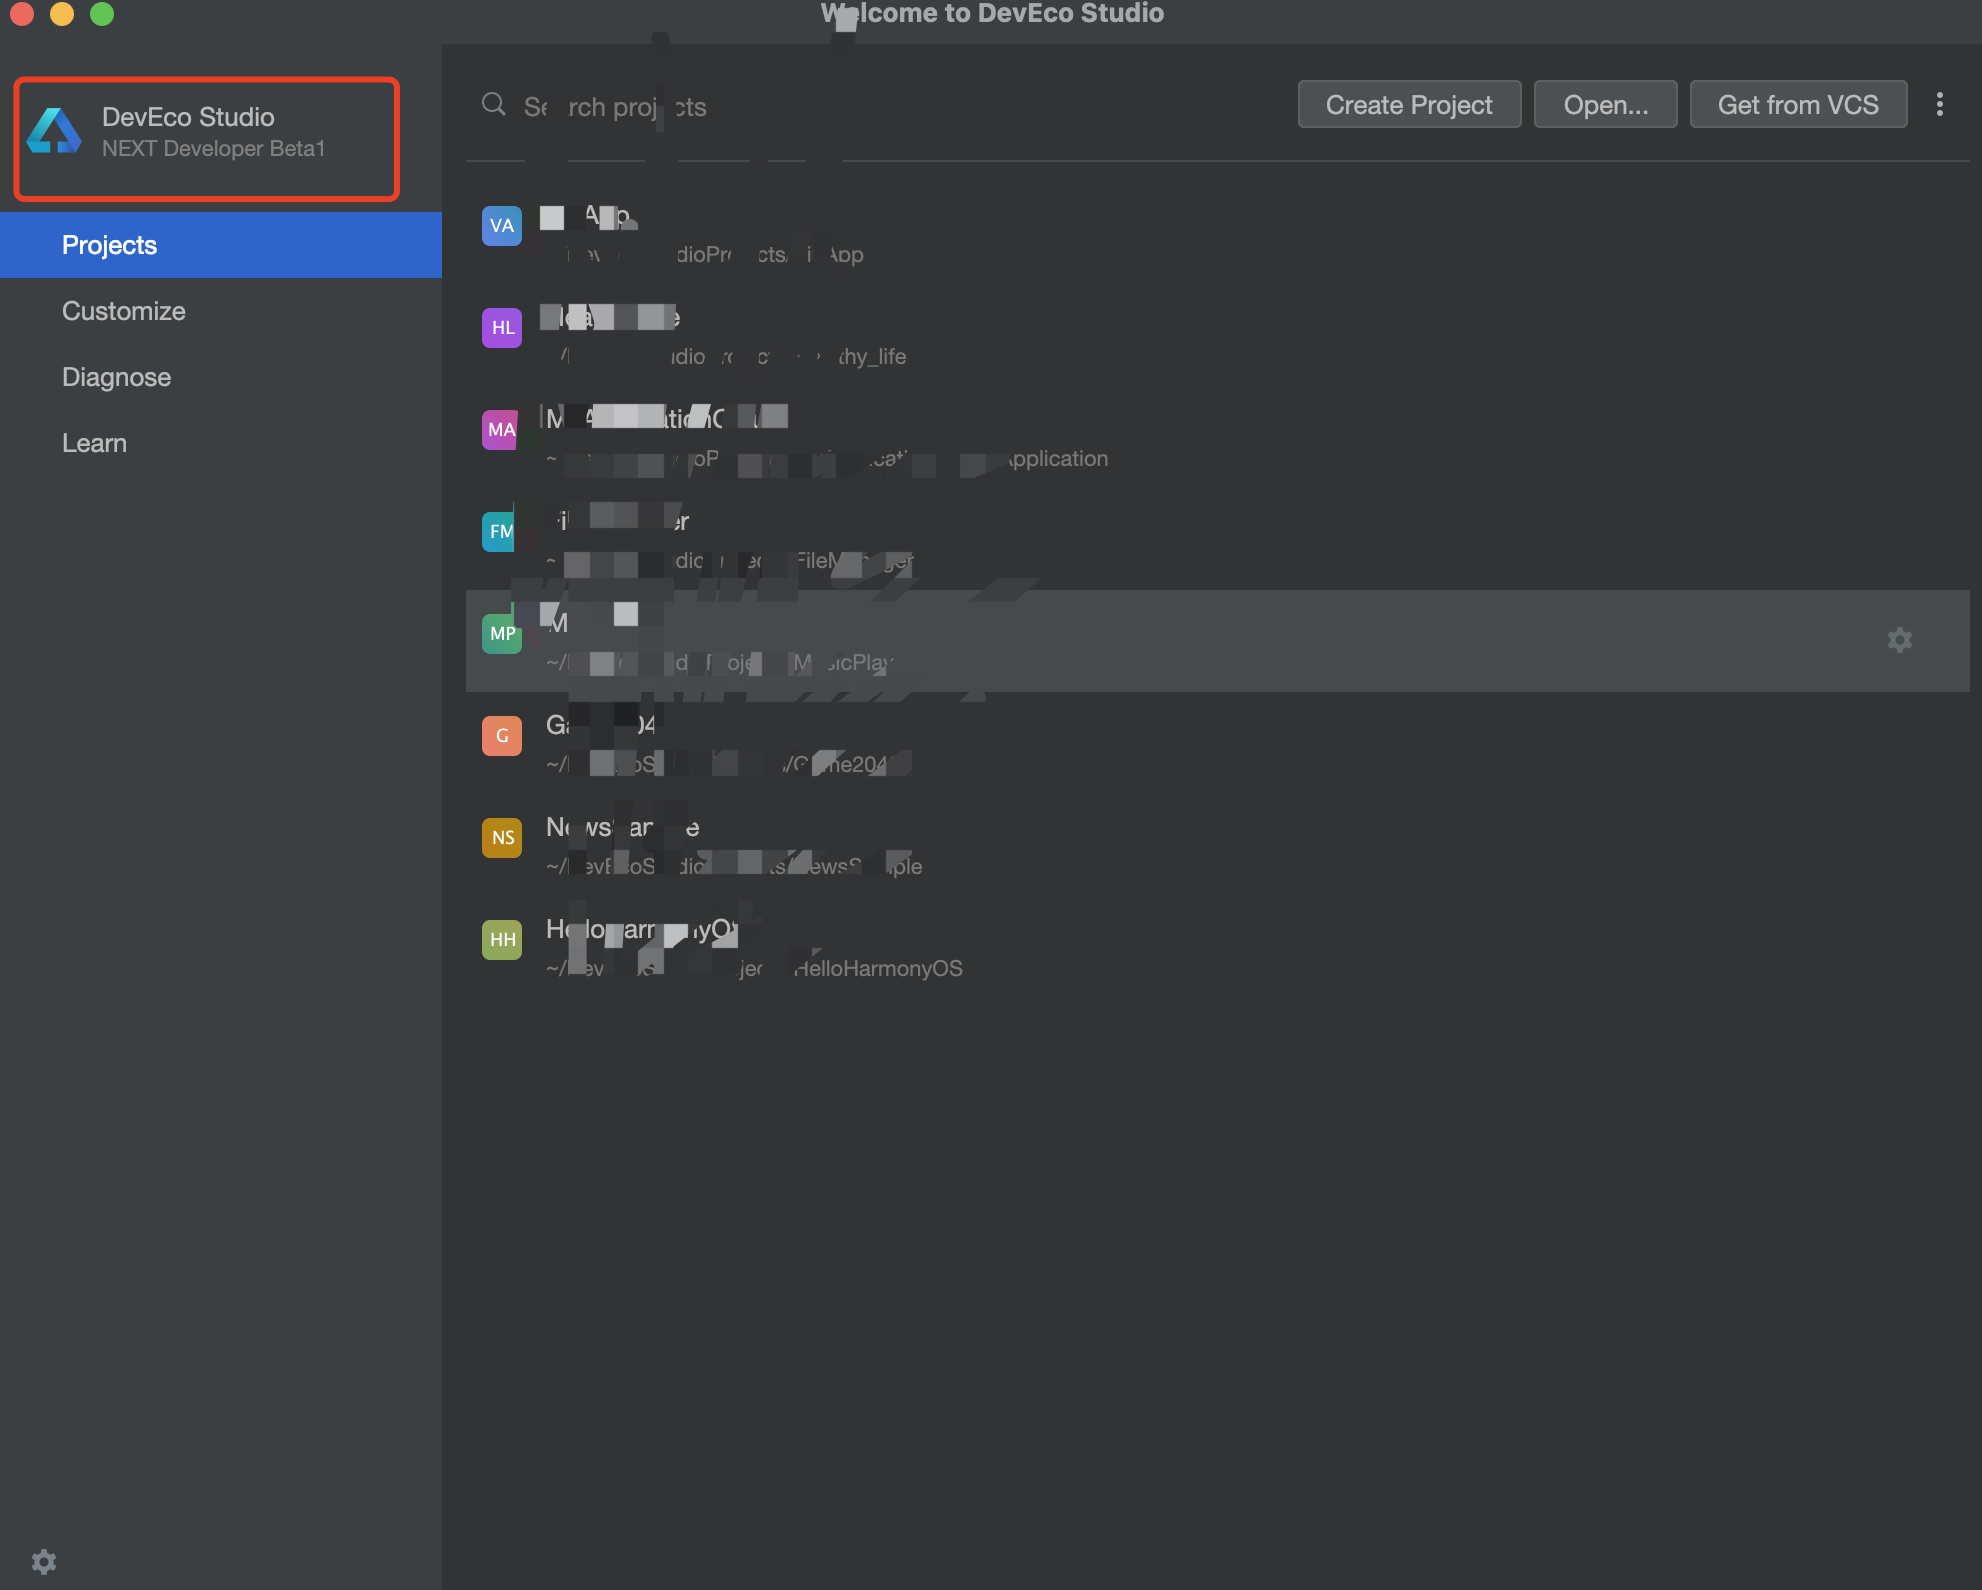Switch to the Customize tab

pos(123,311)
